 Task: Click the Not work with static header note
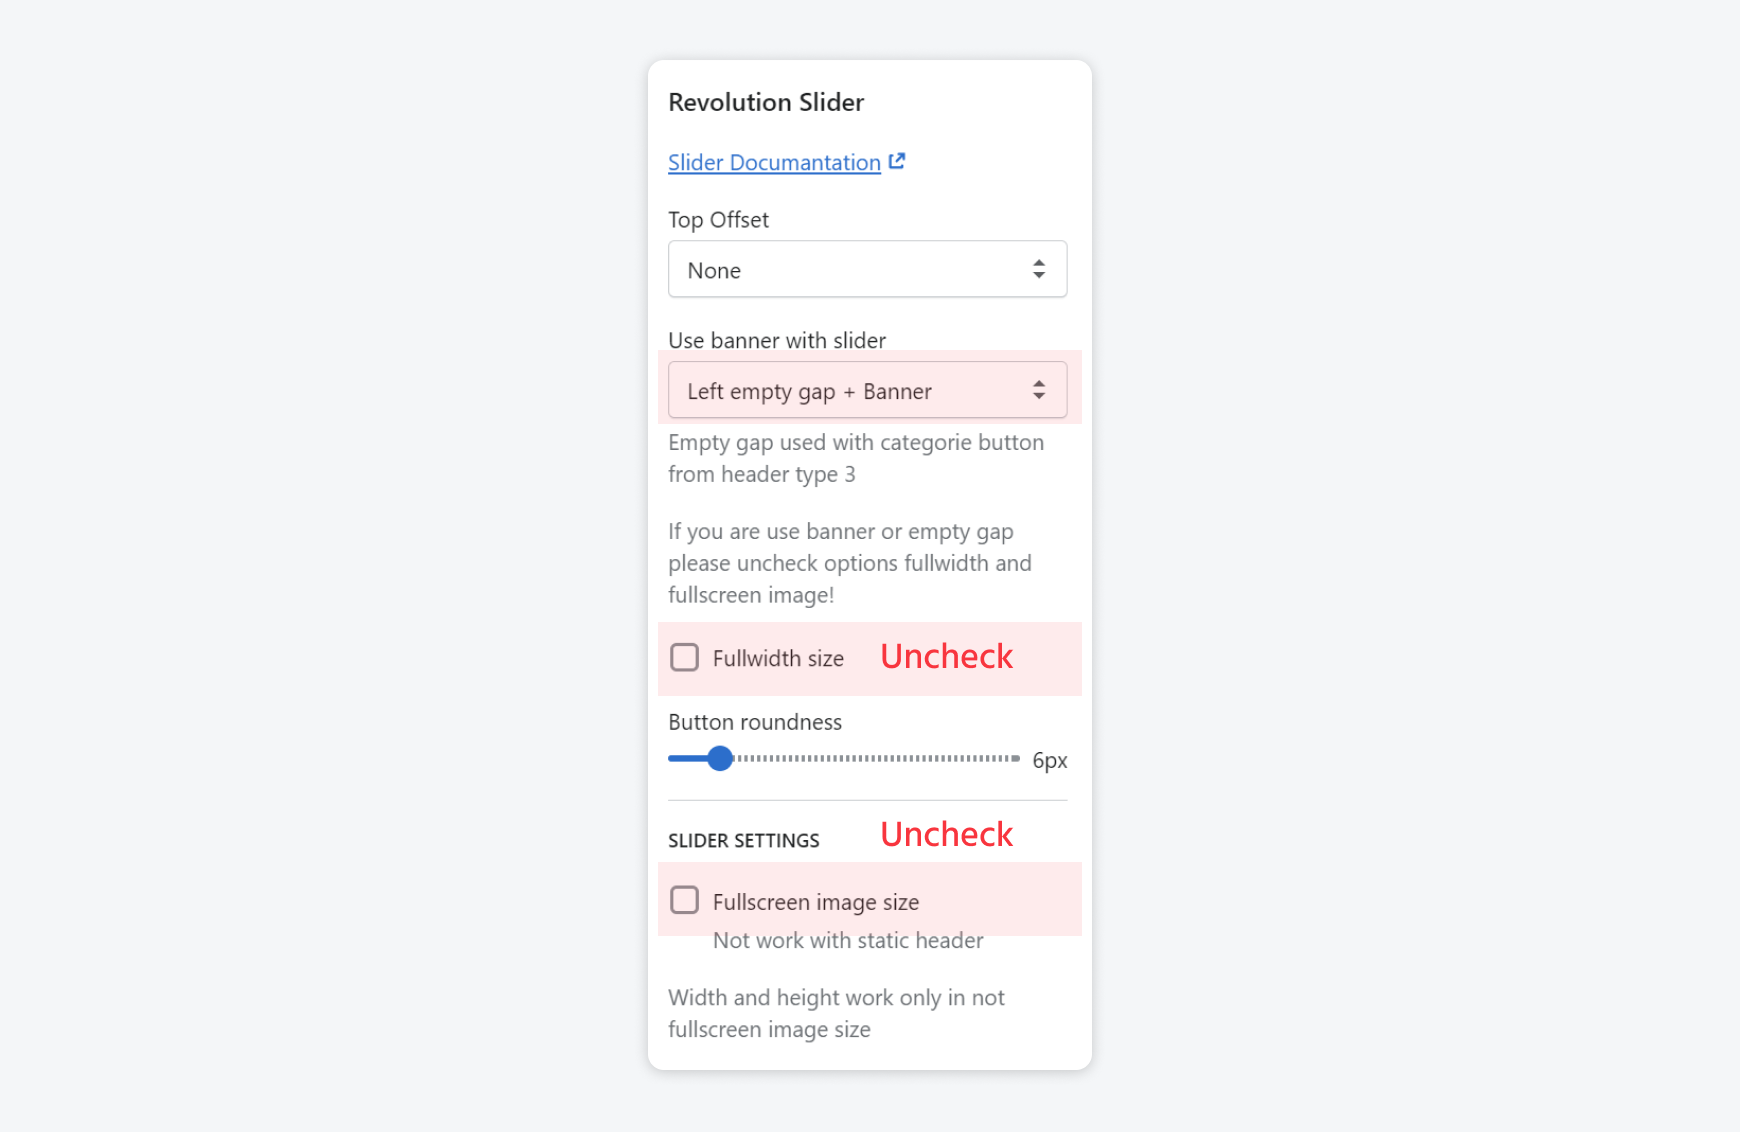pos(848,941)
